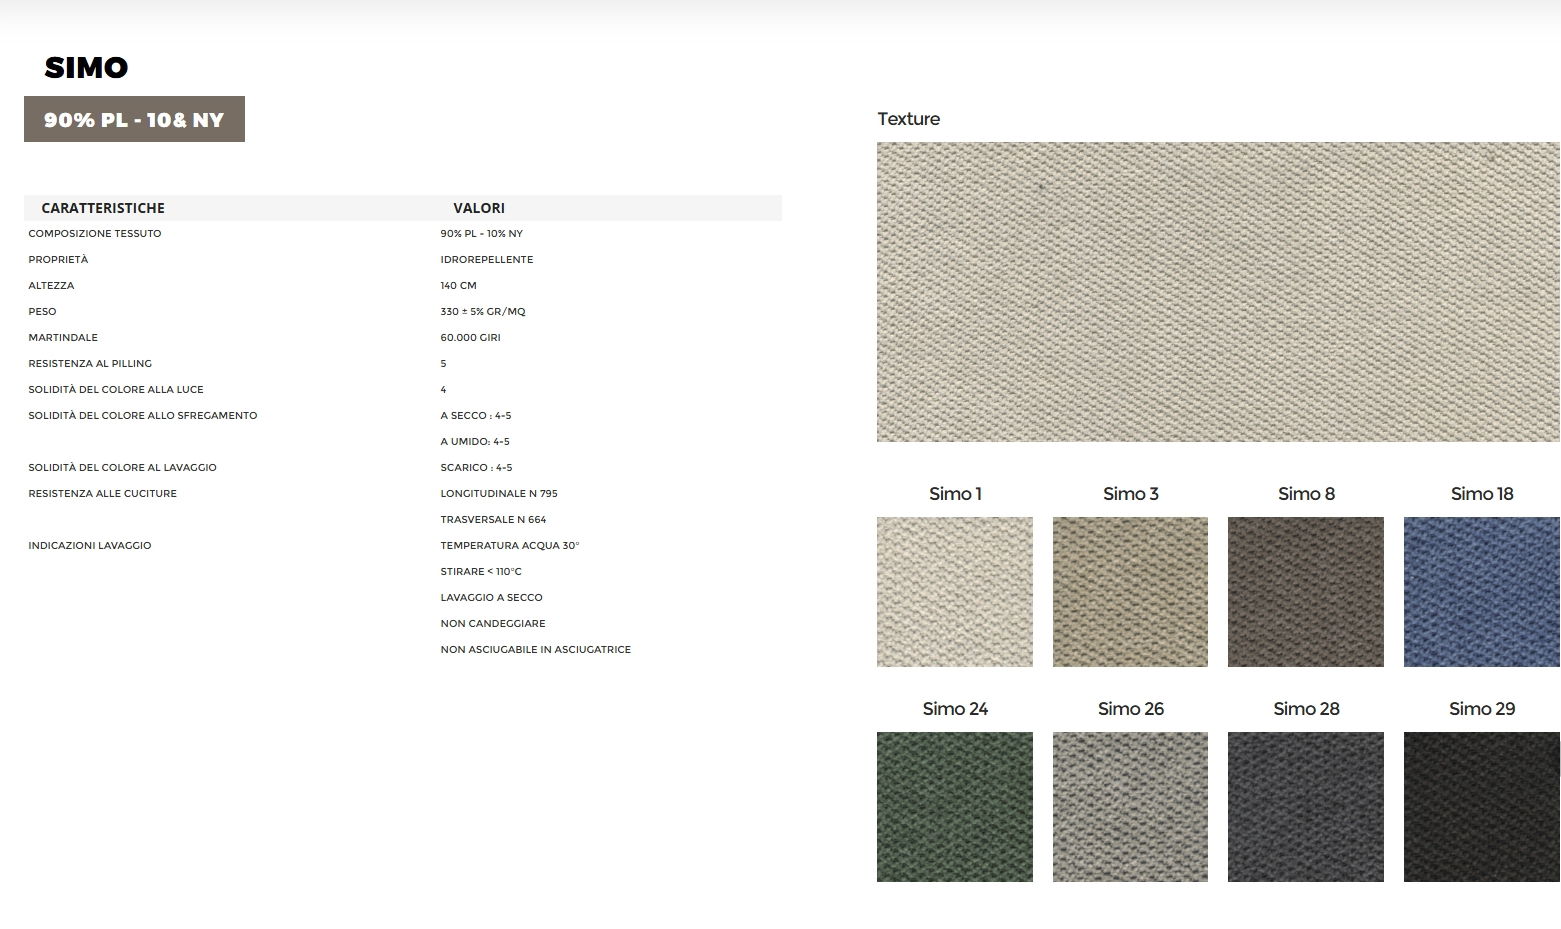Image resolution: width=1561 pixels, height=929 pixels.
Task: Click the A UMIDO: 4-5 value
Action: pyautogui.click(x=475, y=441)
